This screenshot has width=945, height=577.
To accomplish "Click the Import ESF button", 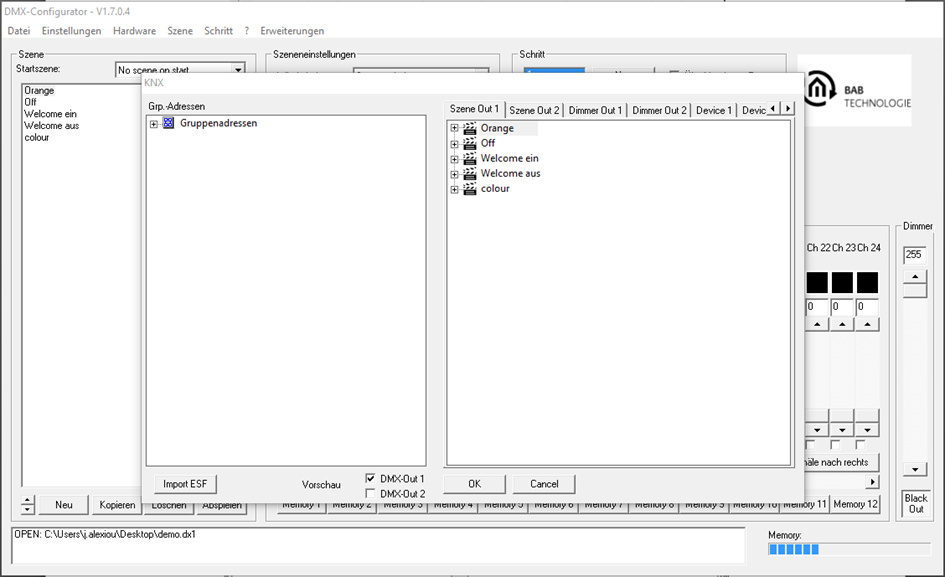I will tap(185, 484).
